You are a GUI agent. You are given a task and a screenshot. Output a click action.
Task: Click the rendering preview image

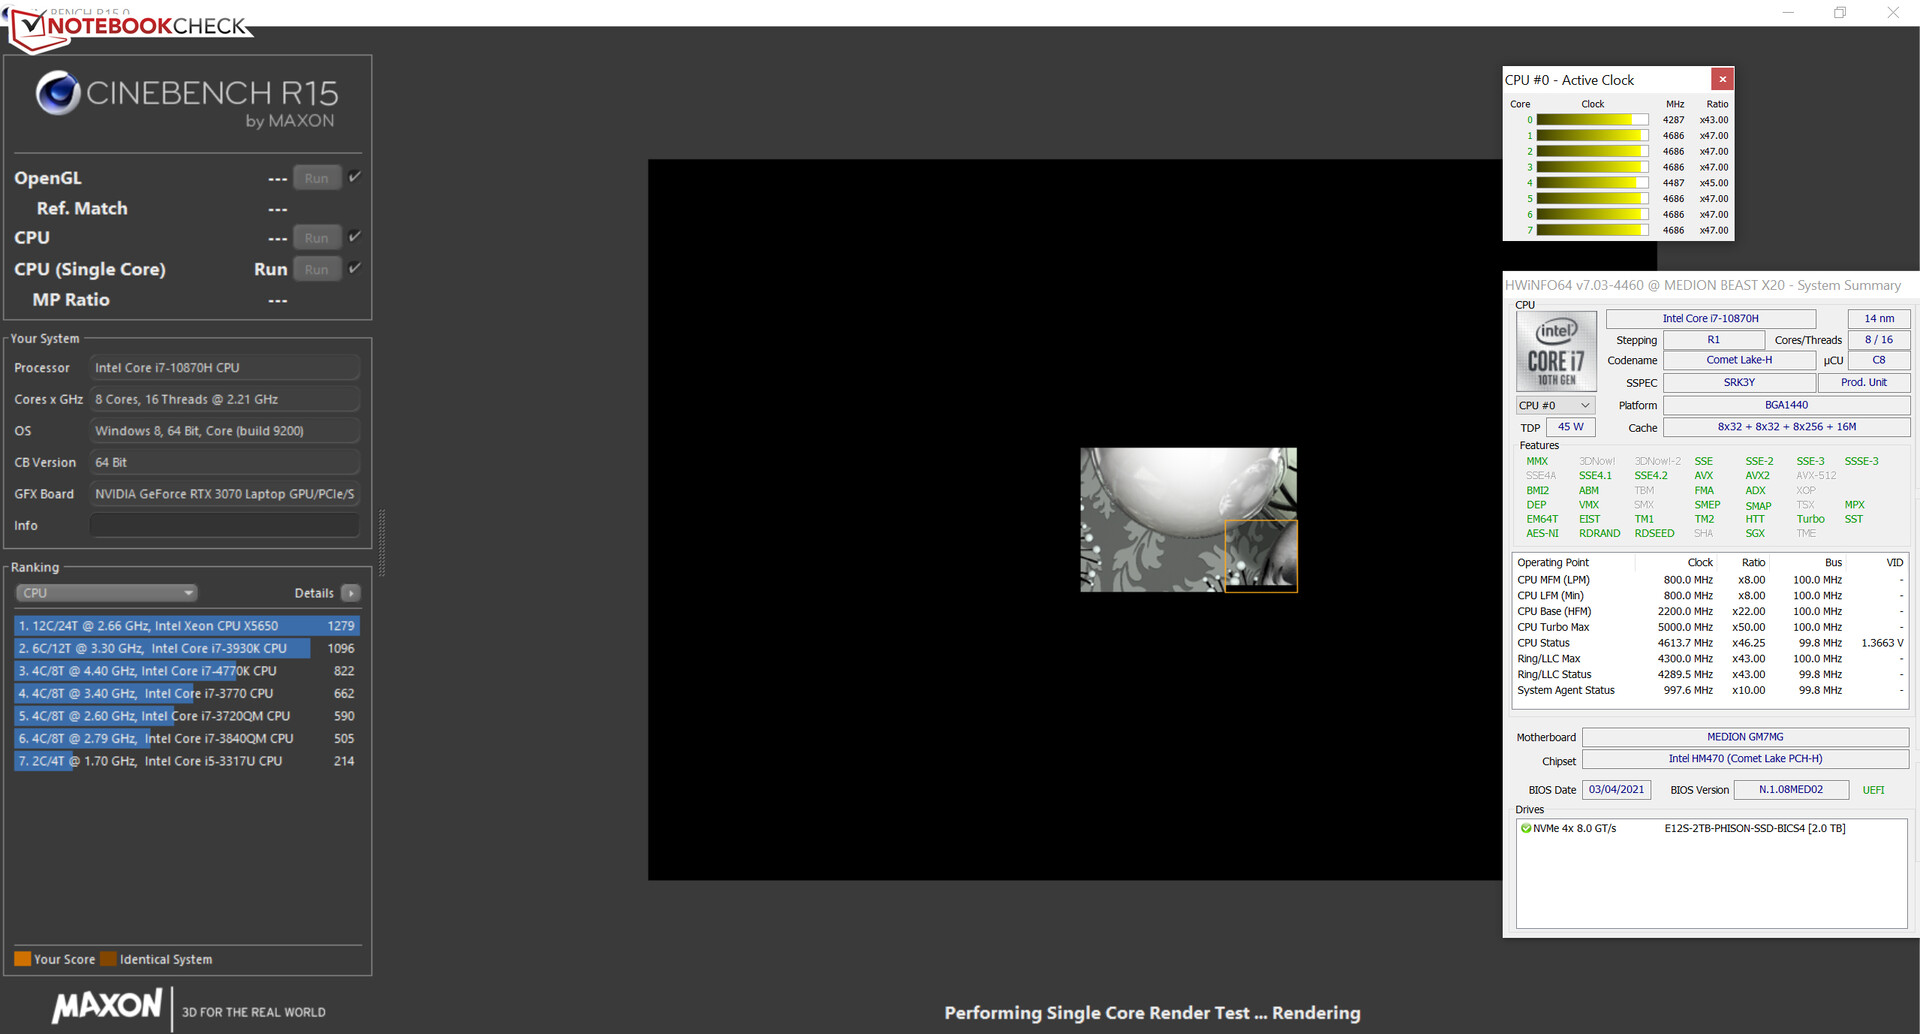(1188, 520)
